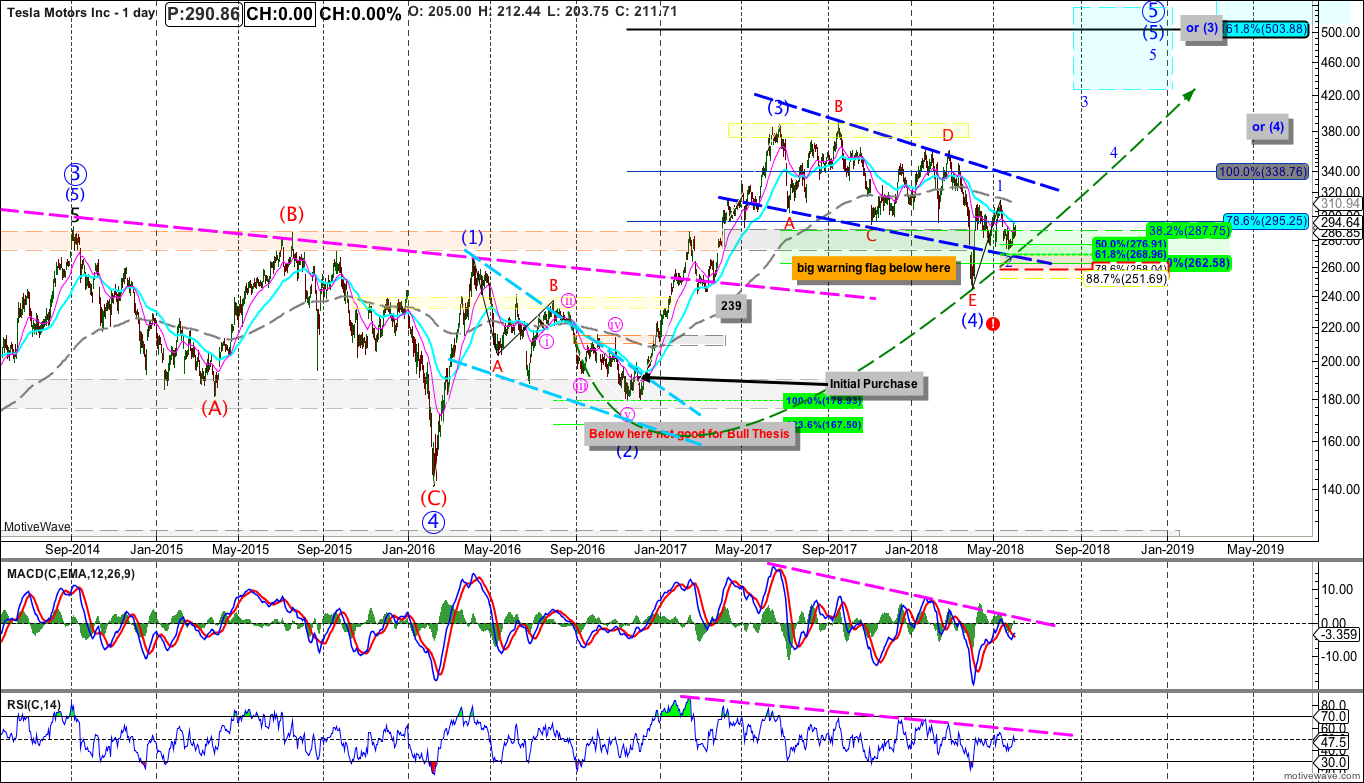
Task: Click the yellow 88.7%(251.69) label
Action: (x=1125, y=279)
